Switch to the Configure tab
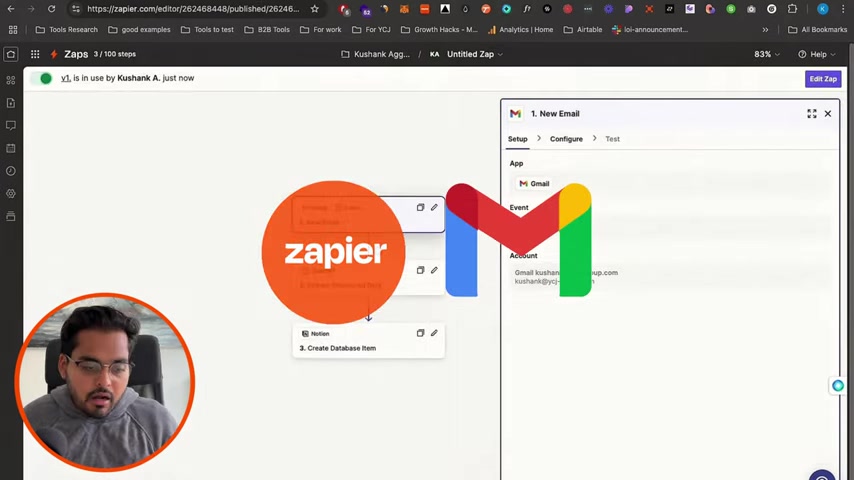The image size is (854, 480). tap(566, 139)
